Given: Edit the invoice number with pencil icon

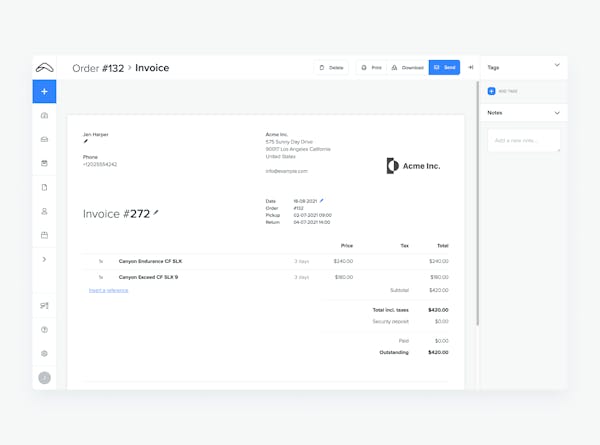Looking at the screenshot, I should pos(156,212).
